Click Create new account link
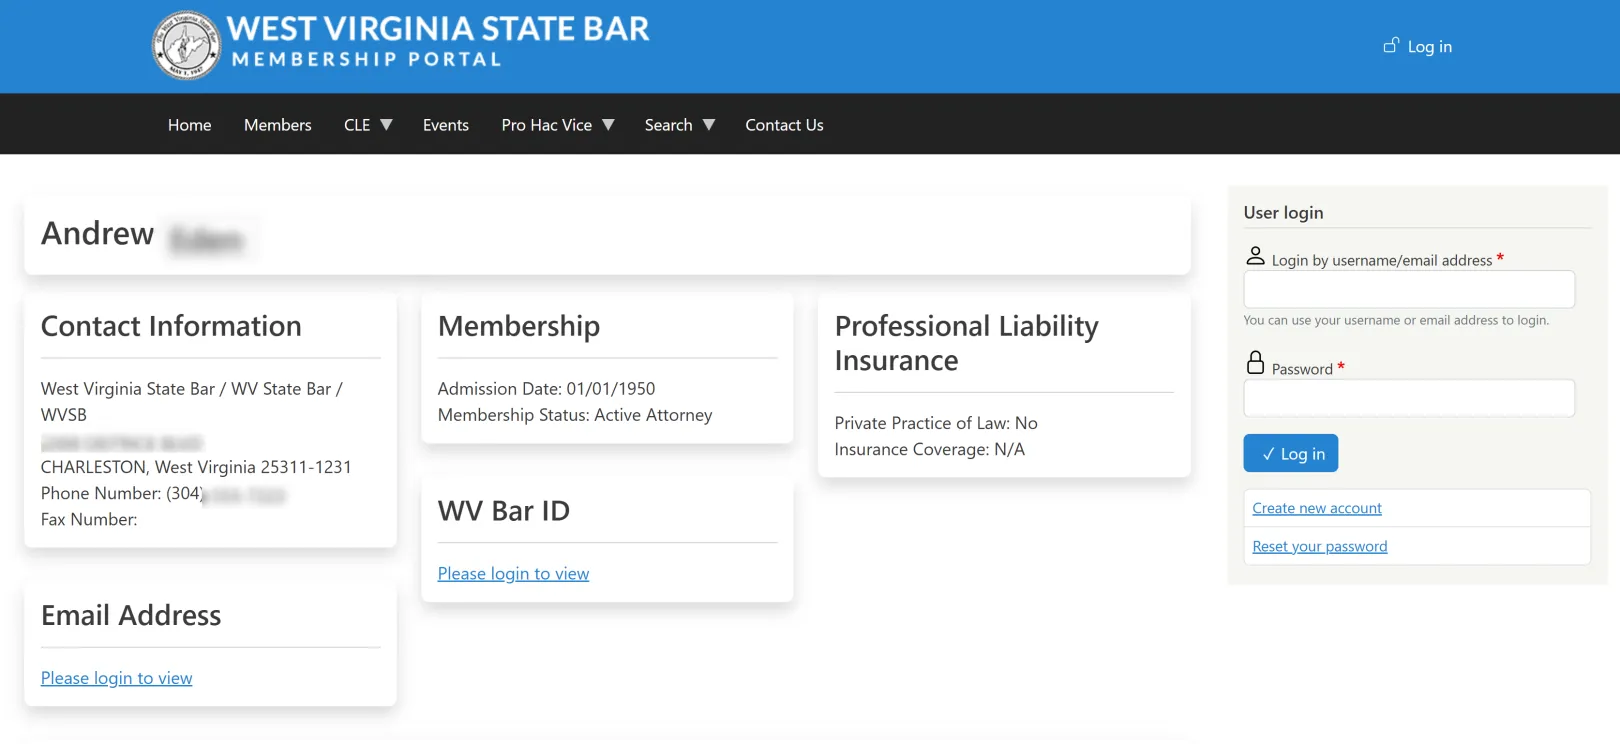 click(x=1317, y=508)
